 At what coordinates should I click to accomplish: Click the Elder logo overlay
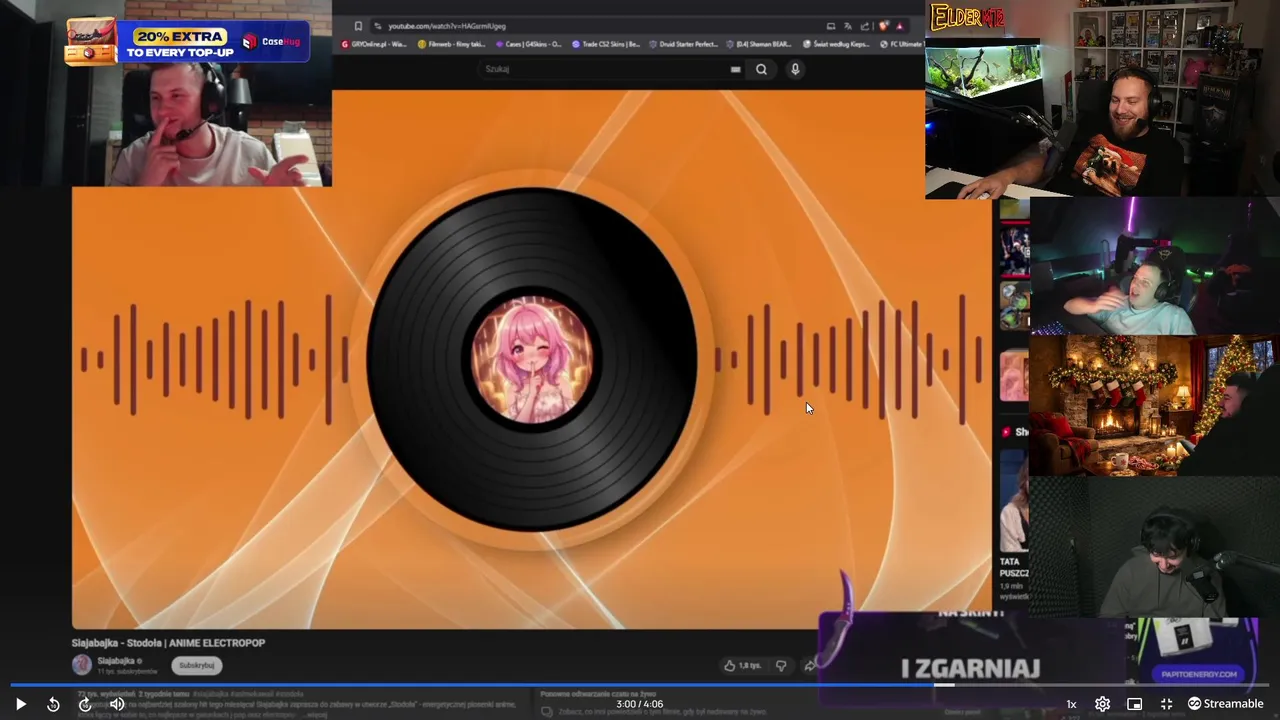click(968, 17)
